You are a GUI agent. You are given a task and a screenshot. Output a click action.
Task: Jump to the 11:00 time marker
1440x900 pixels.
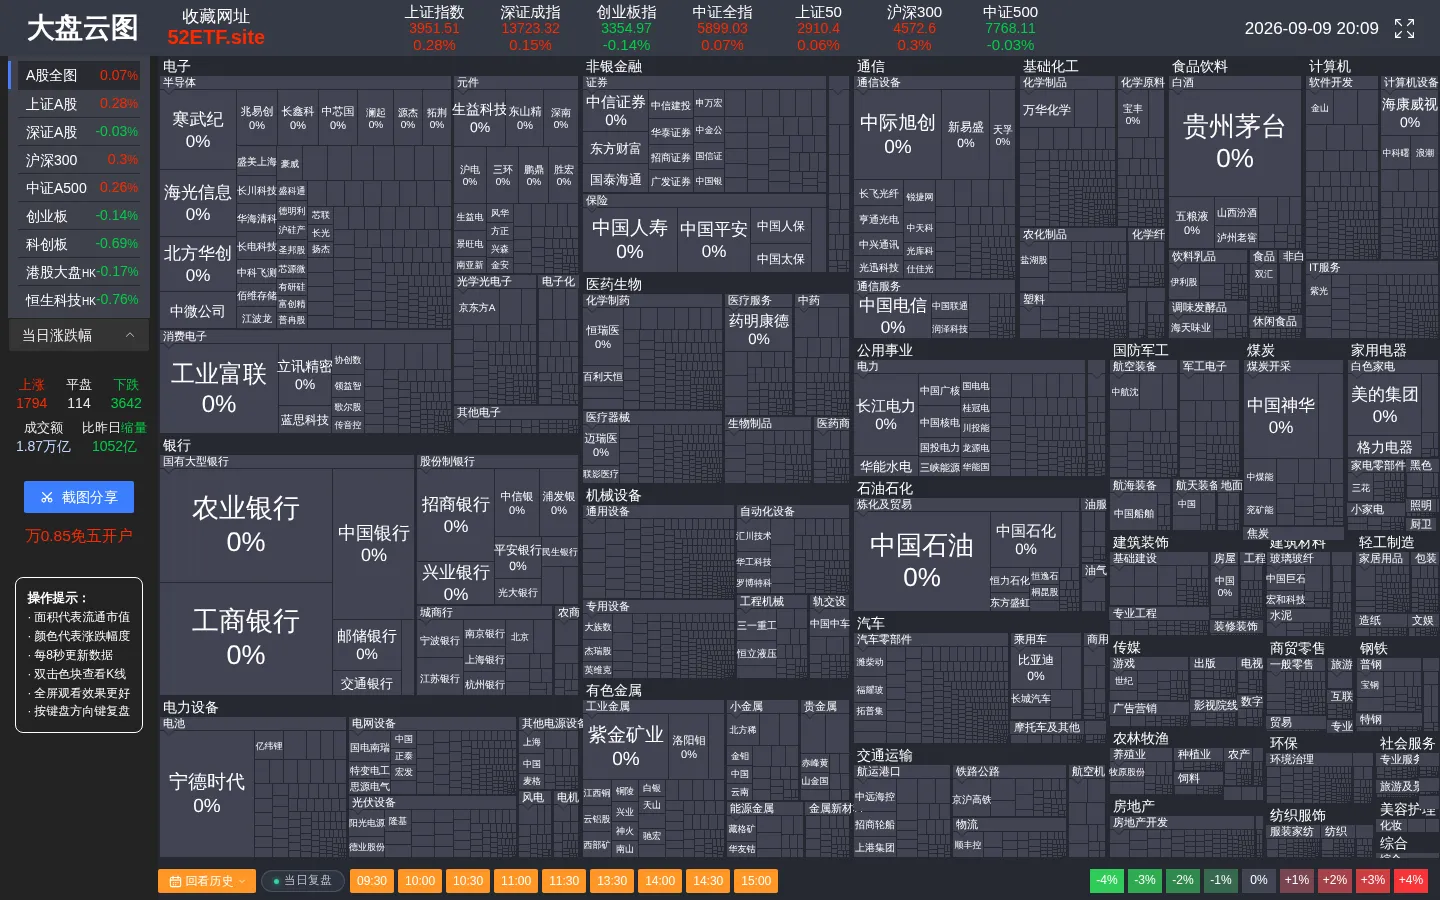coord(516,881)
